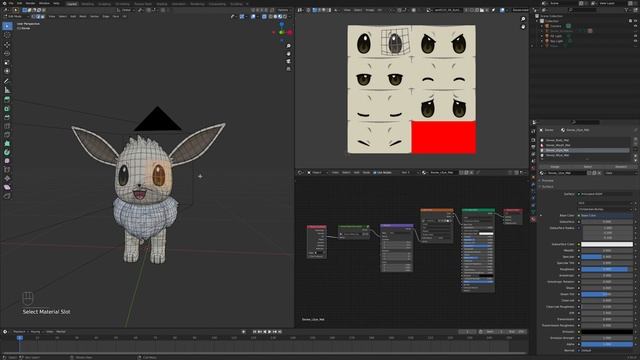Select the Select Box tool

[7, 26]
